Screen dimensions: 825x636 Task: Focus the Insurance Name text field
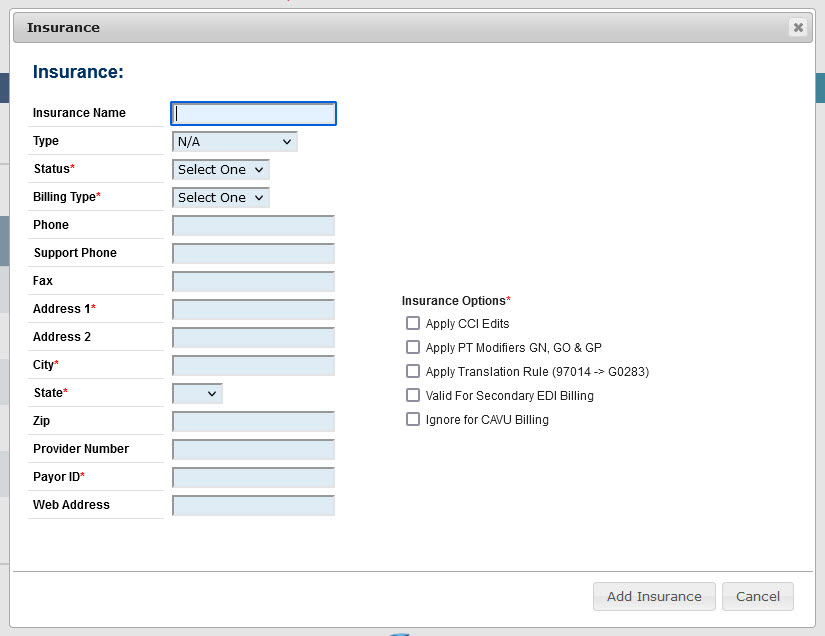click(254, 114)
